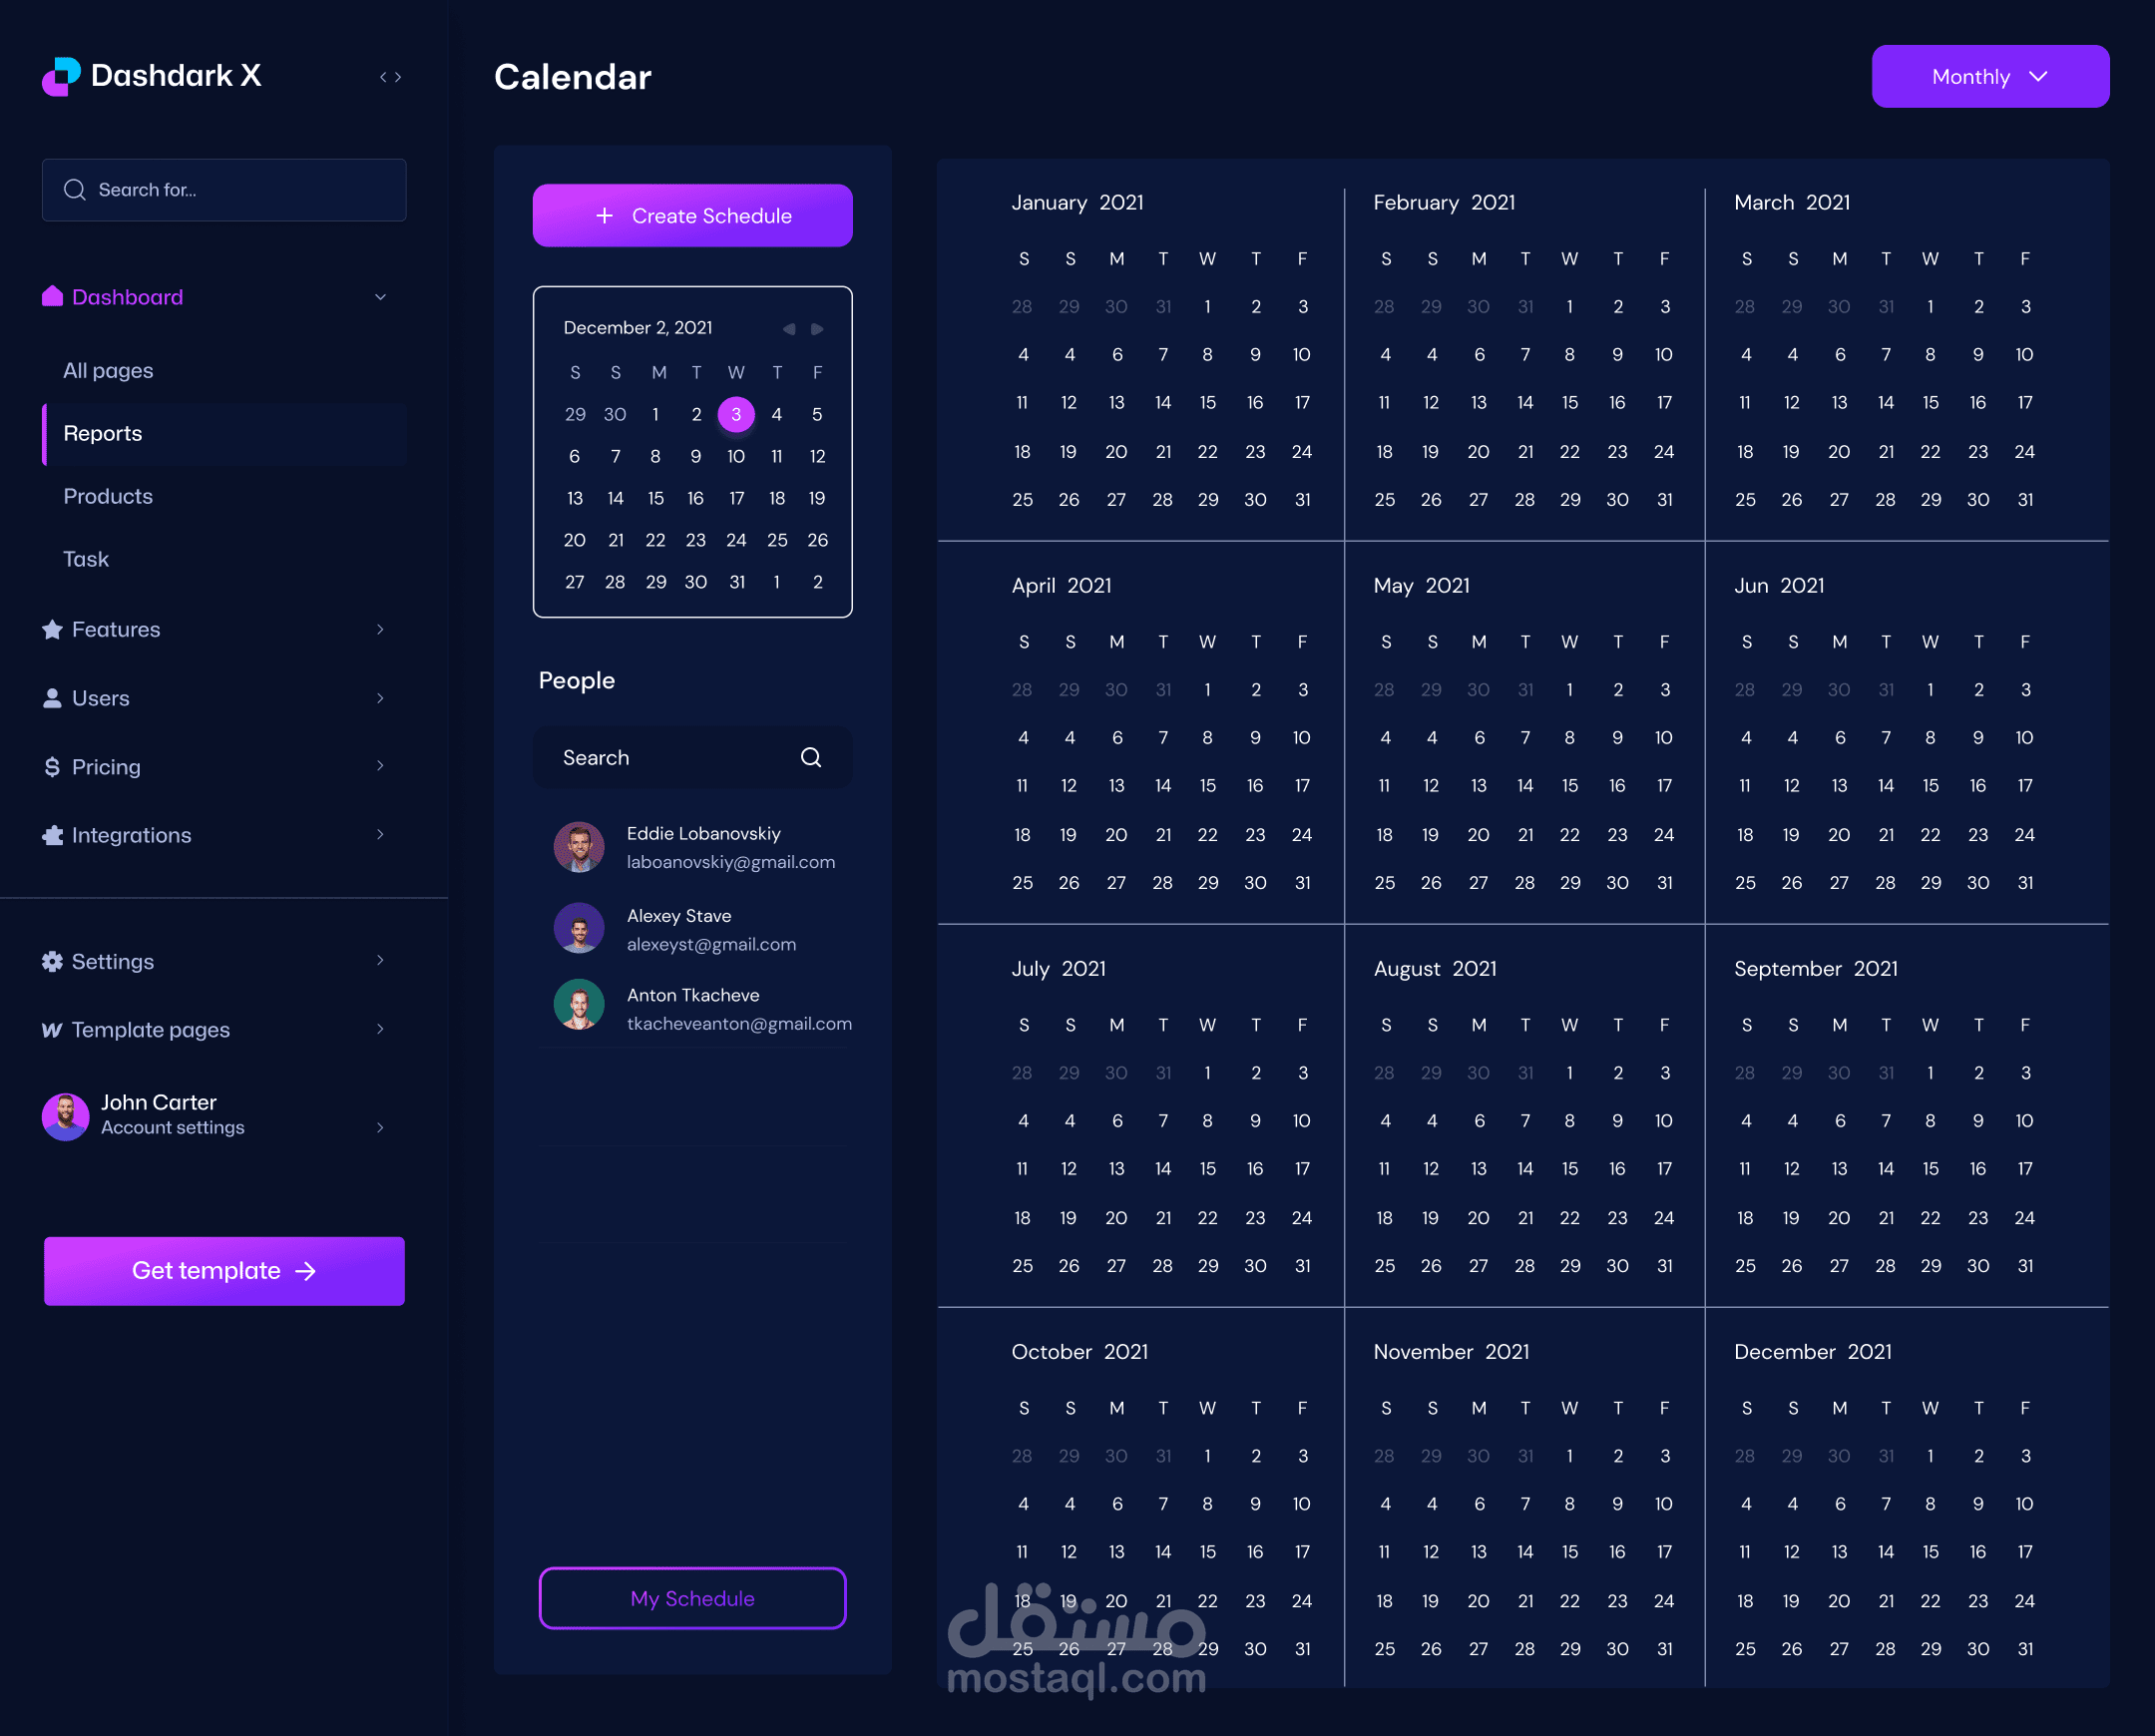Collapse sidebar using the arrows icon
This screenshot has height=1736, width=2155.
pyautogui.click(x=390, y=77)
